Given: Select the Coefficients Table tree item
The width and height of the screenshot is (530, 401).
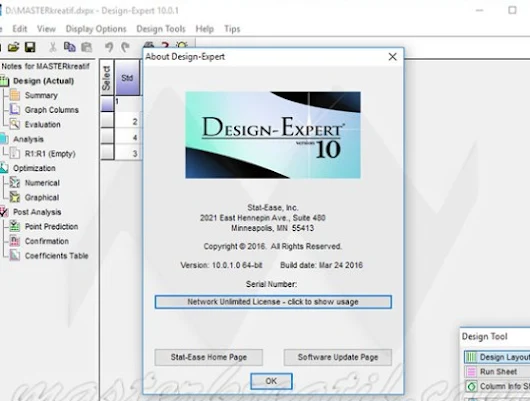Looking at the screenshot, I should pyautogui.click(x=56, y=256).
